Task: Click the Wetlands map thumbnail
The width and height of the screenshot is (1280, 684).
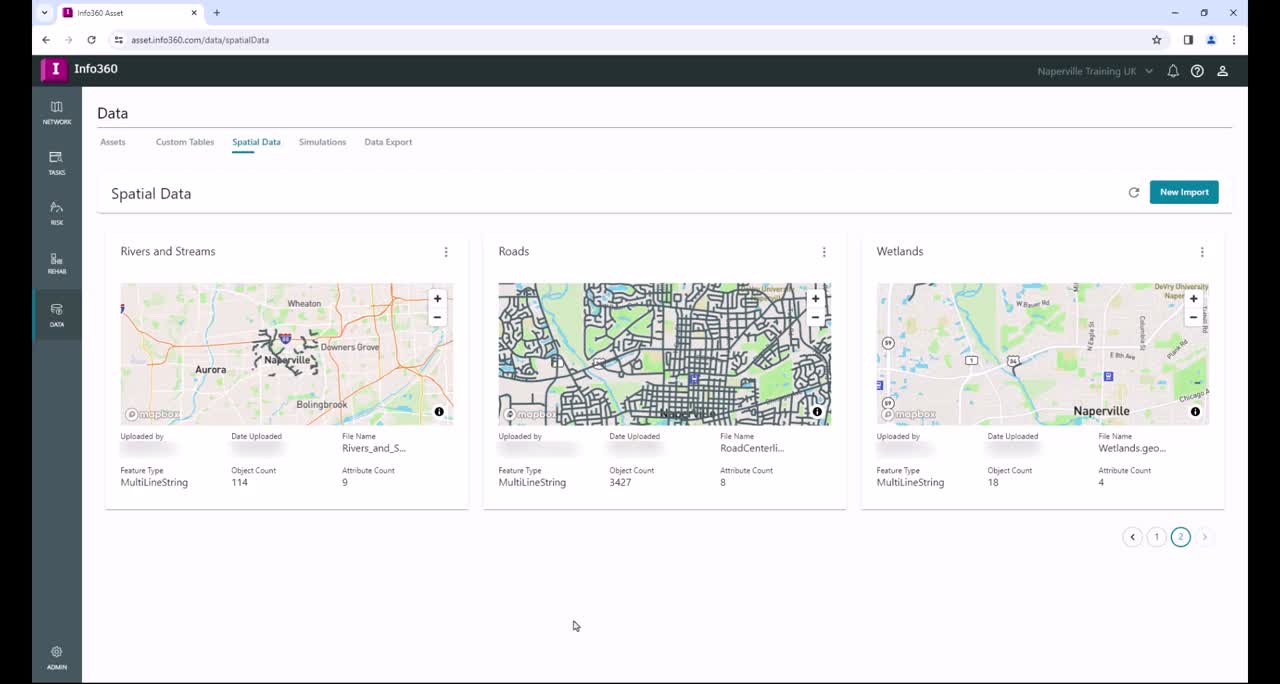Action: 1042,354
